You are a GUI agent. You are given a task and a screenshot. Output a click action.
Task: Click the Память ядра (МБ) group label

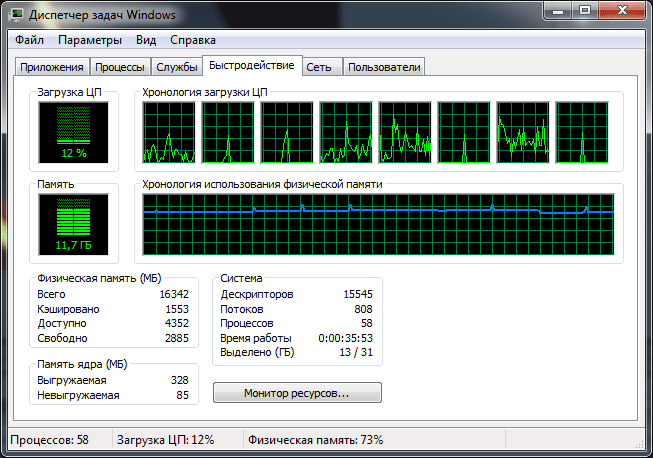(x=82, y=364)
